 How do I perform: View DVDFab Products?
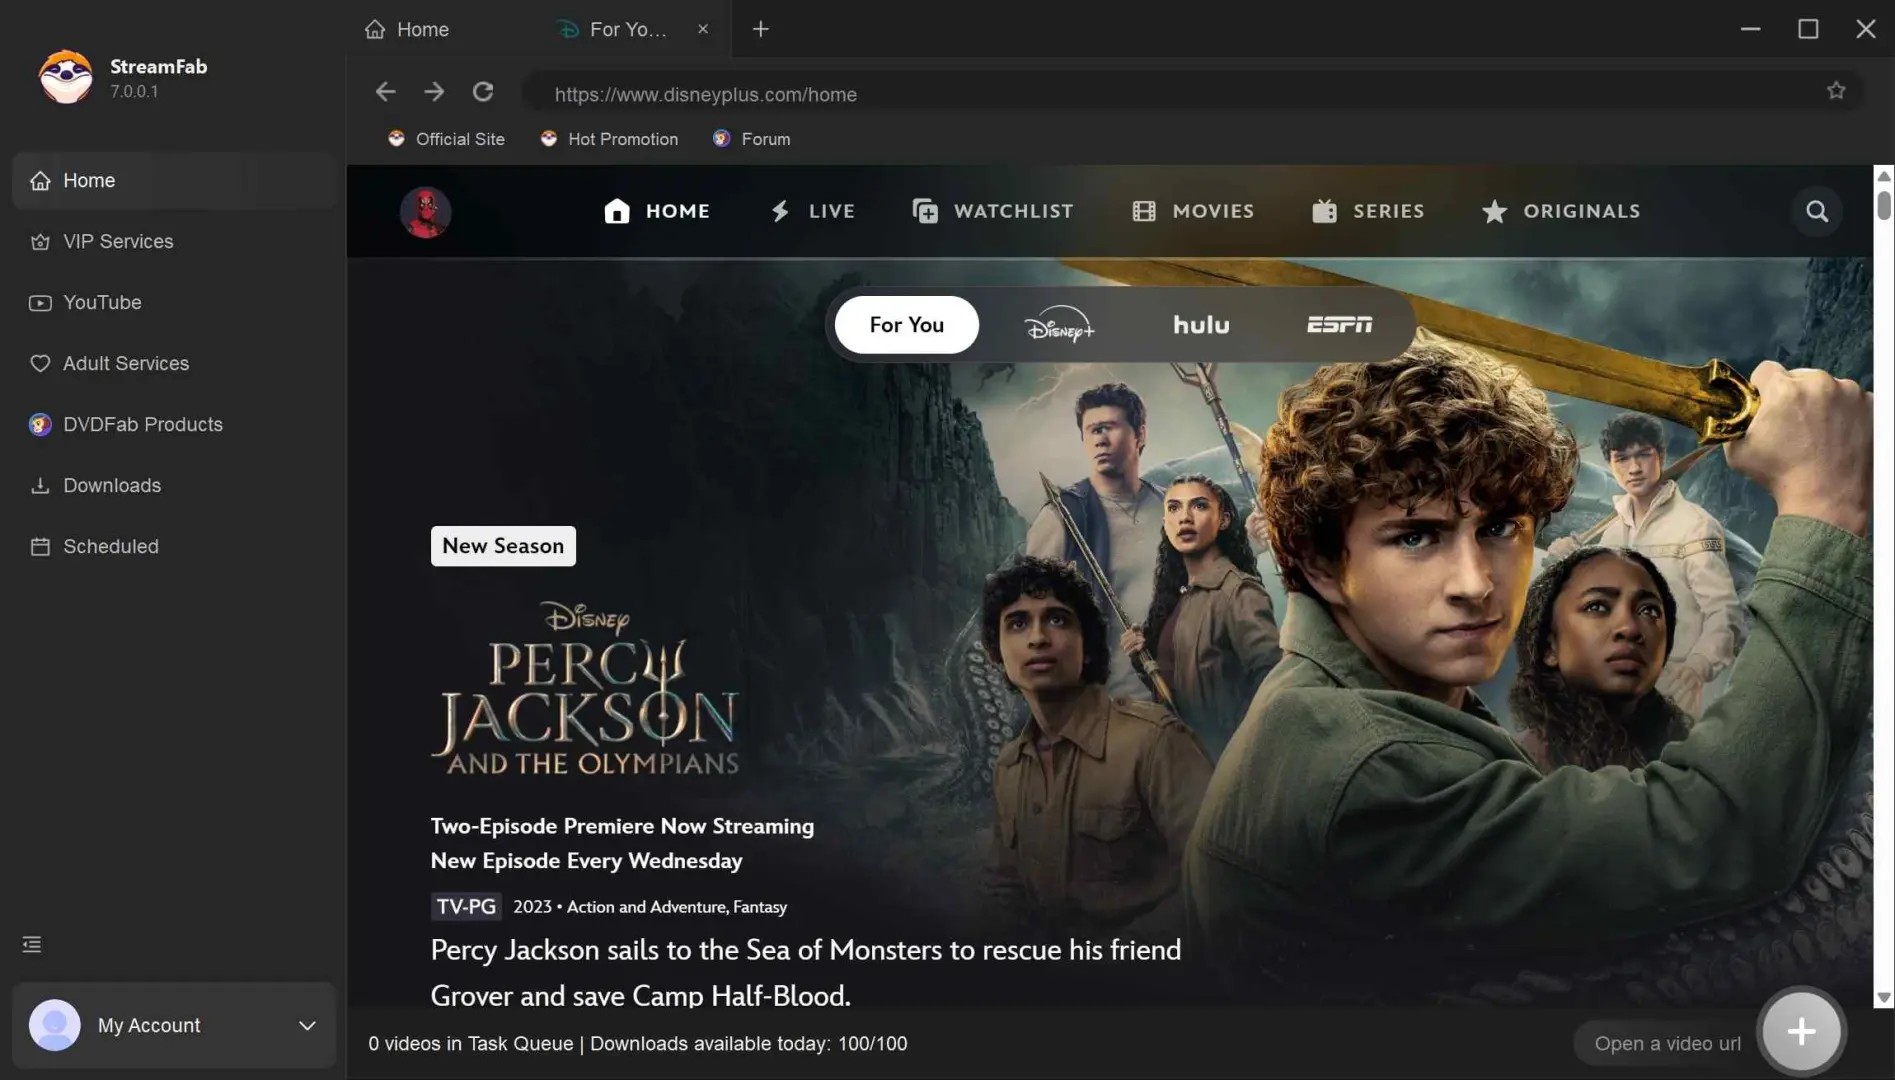[142, 424]
